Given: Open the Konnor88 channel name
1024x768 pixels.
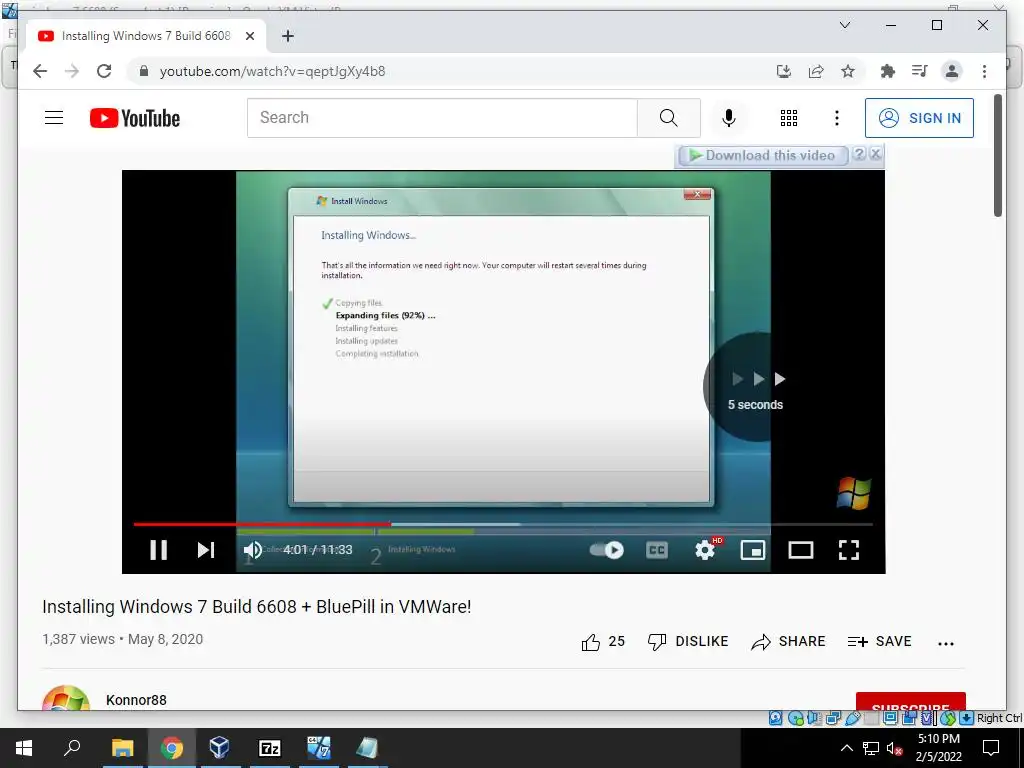Looking at the screenshot, I should [136, 700].
